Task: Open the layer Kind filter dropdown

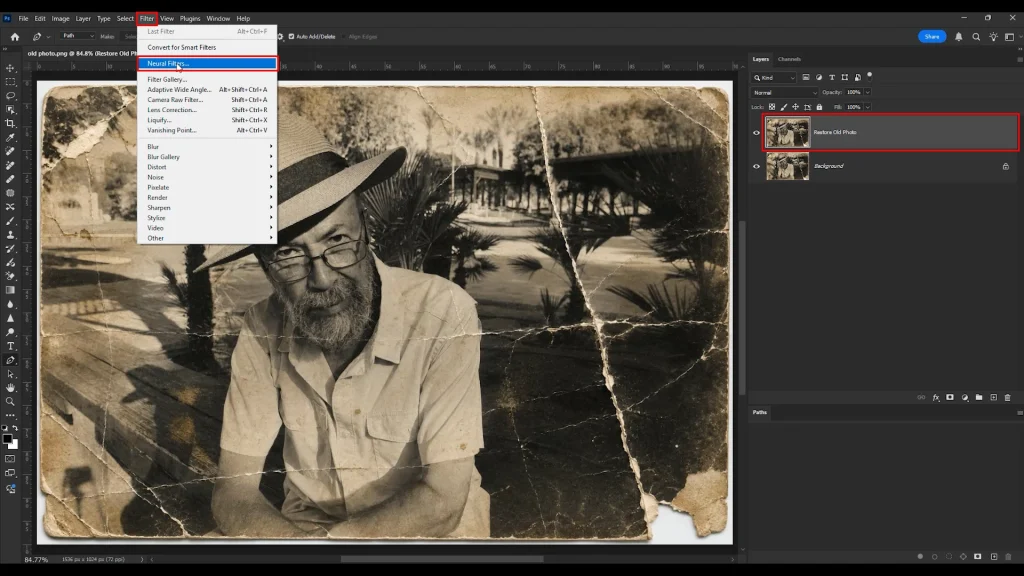Action: (x=774, y=78)
